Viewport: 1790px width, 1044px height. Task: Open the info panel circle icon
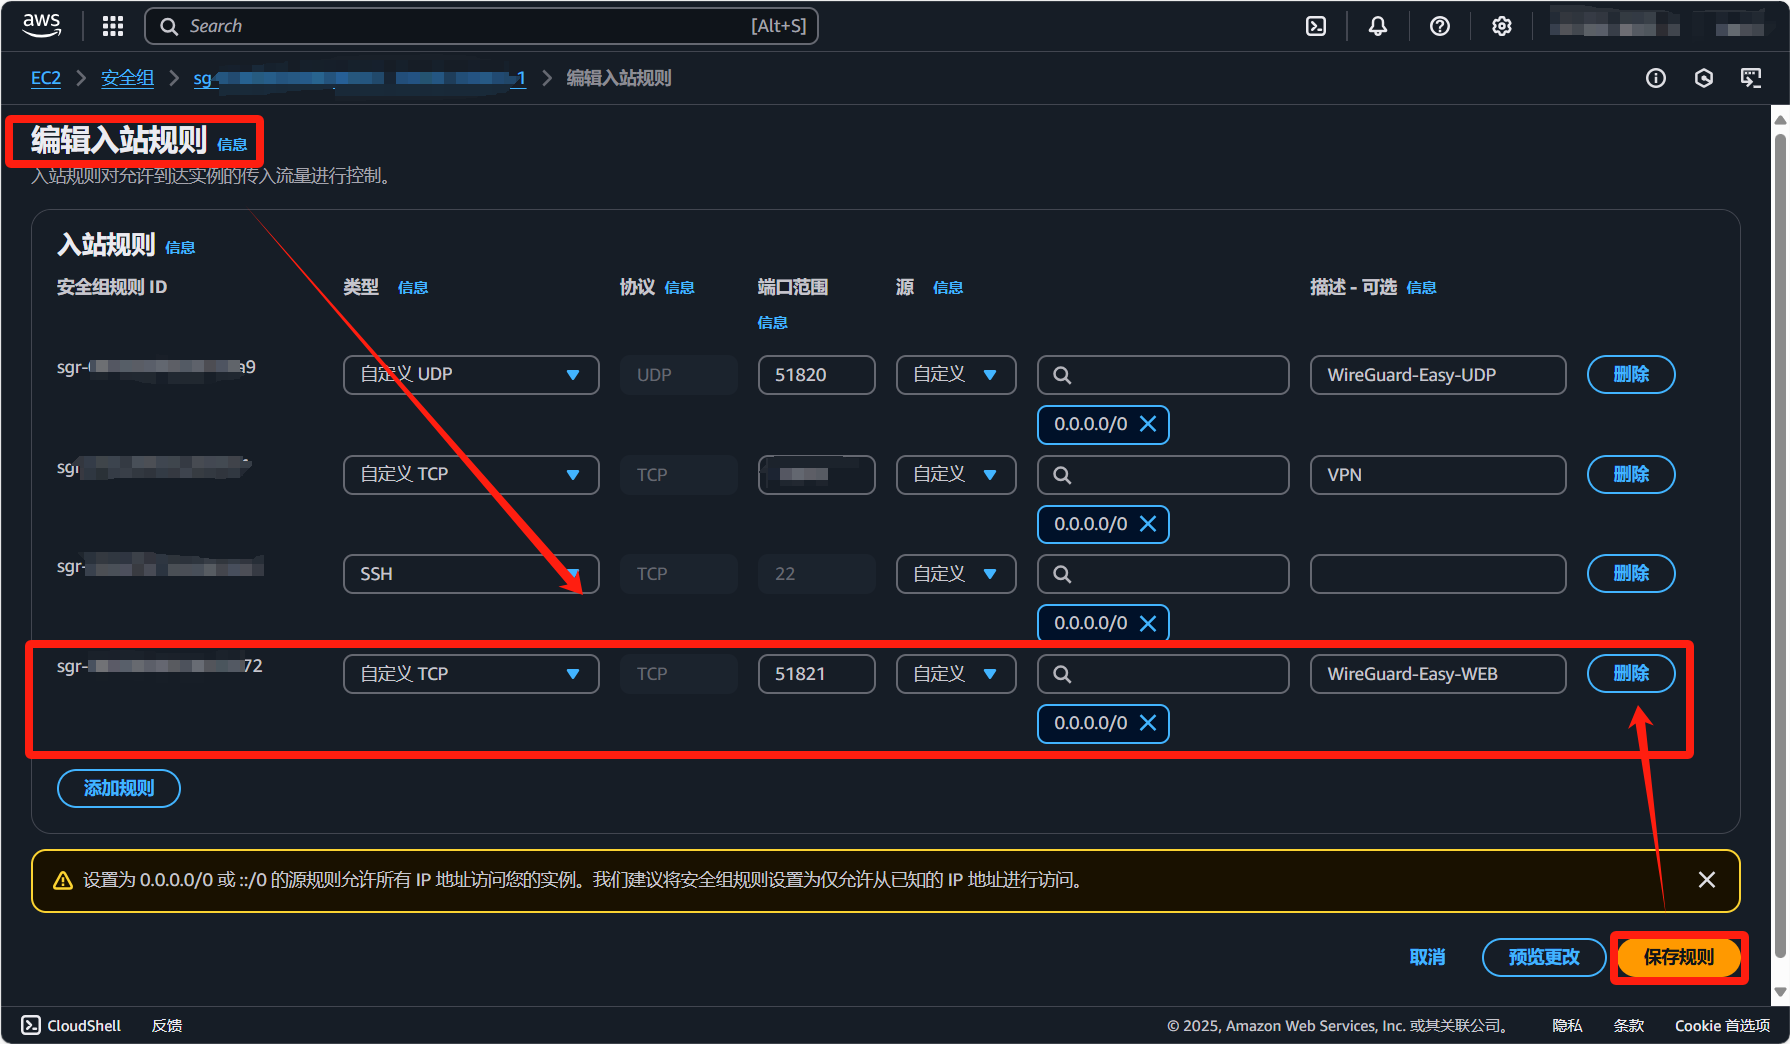point(1656,78)
